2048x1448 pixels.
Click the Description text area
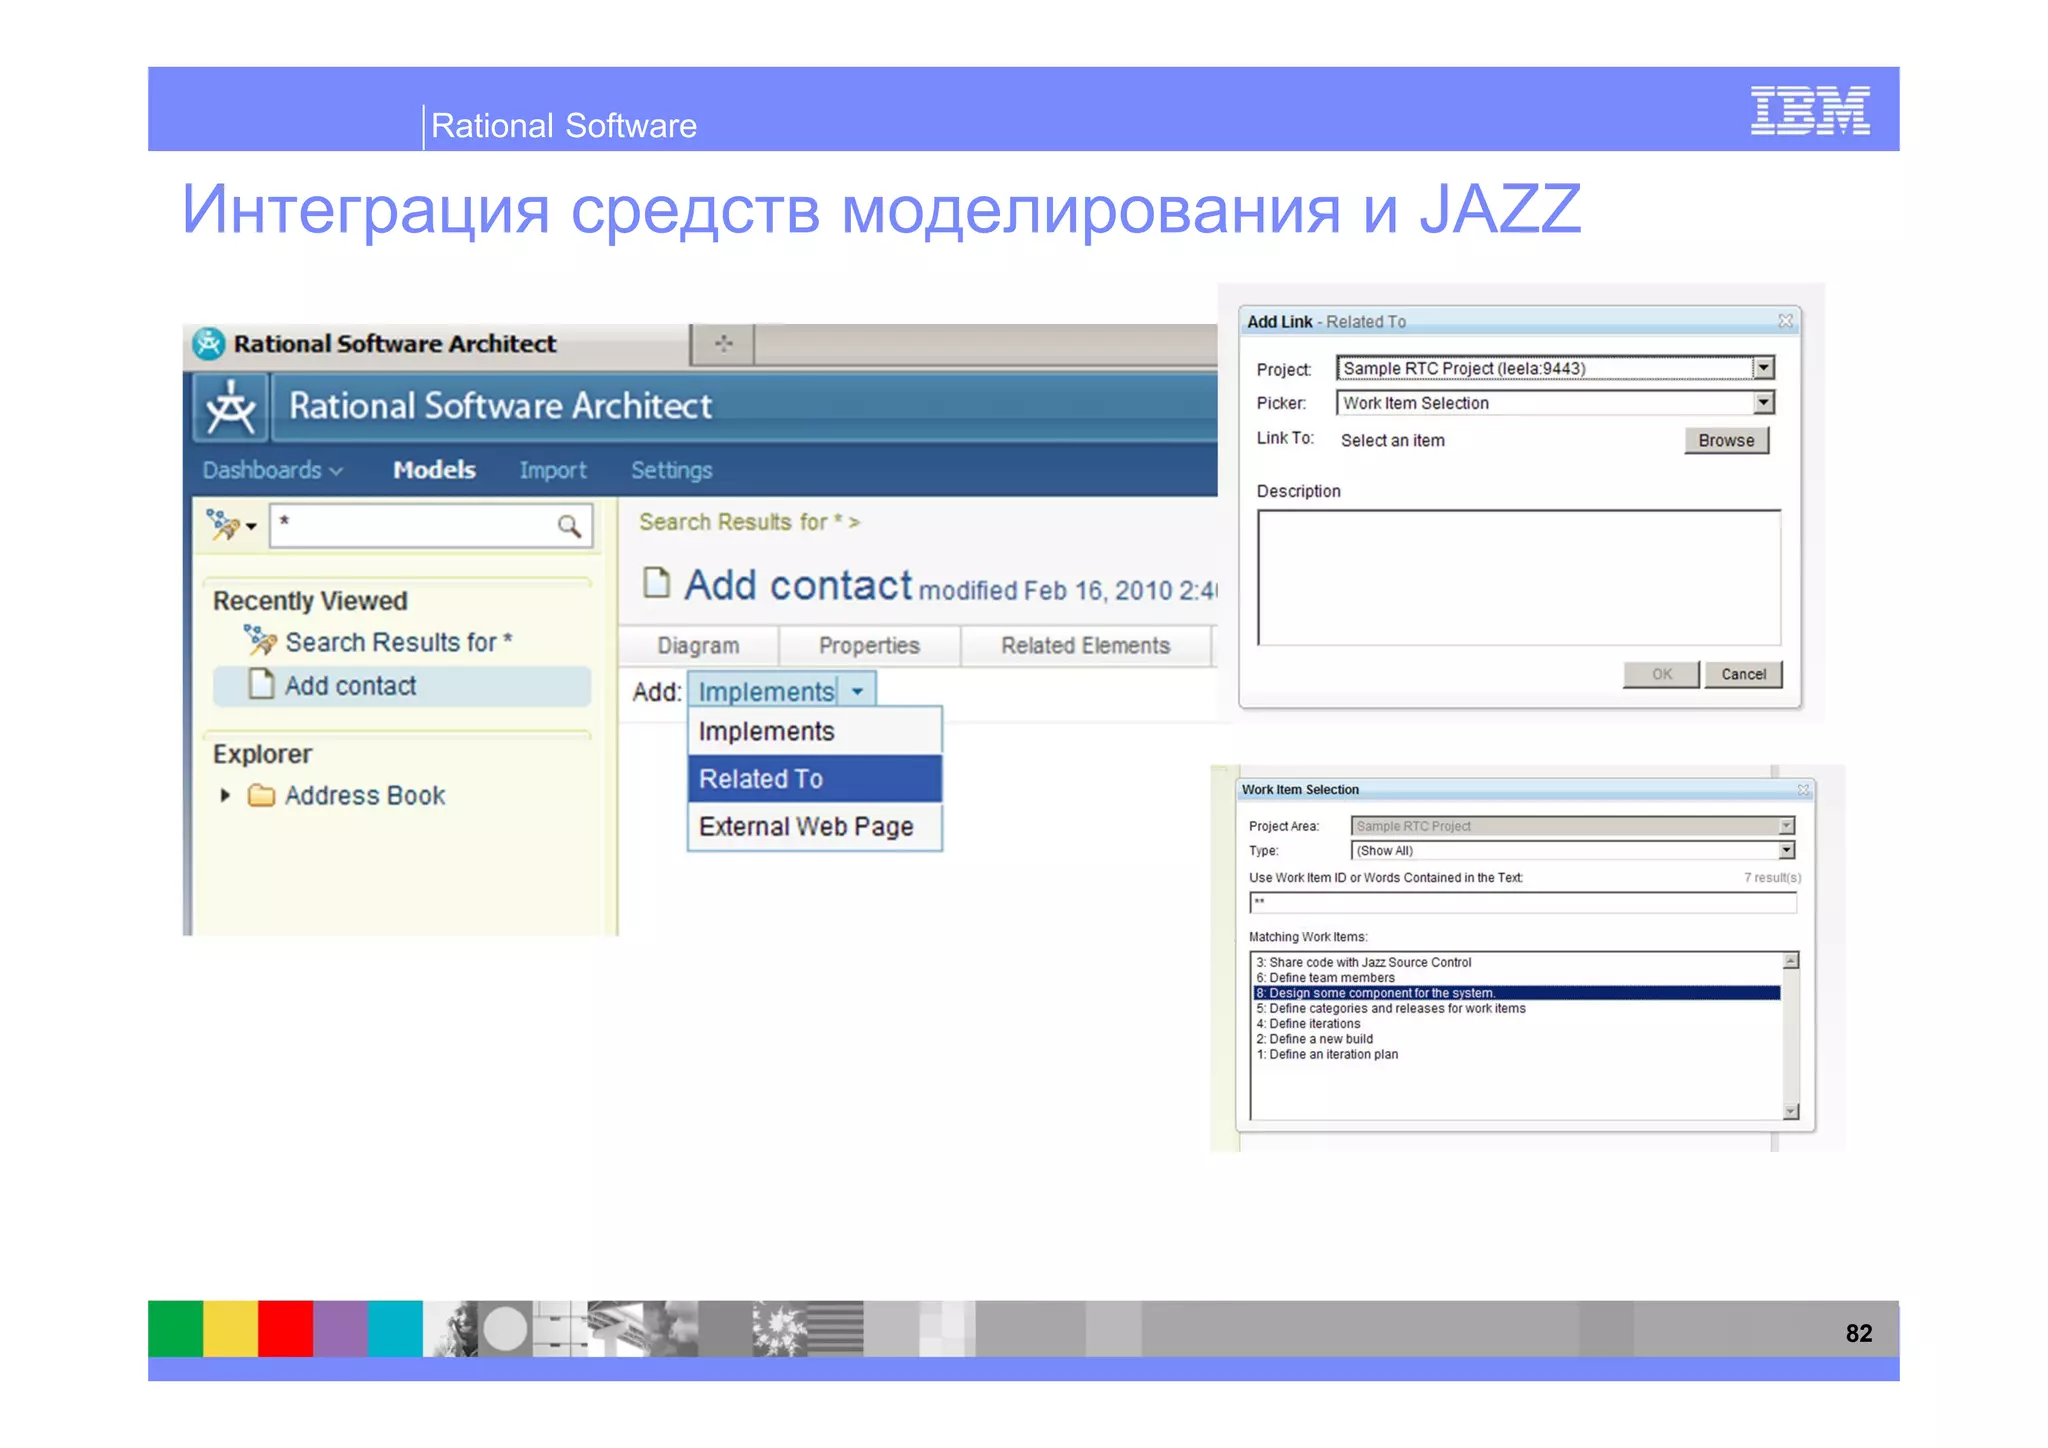point(1519,578)
